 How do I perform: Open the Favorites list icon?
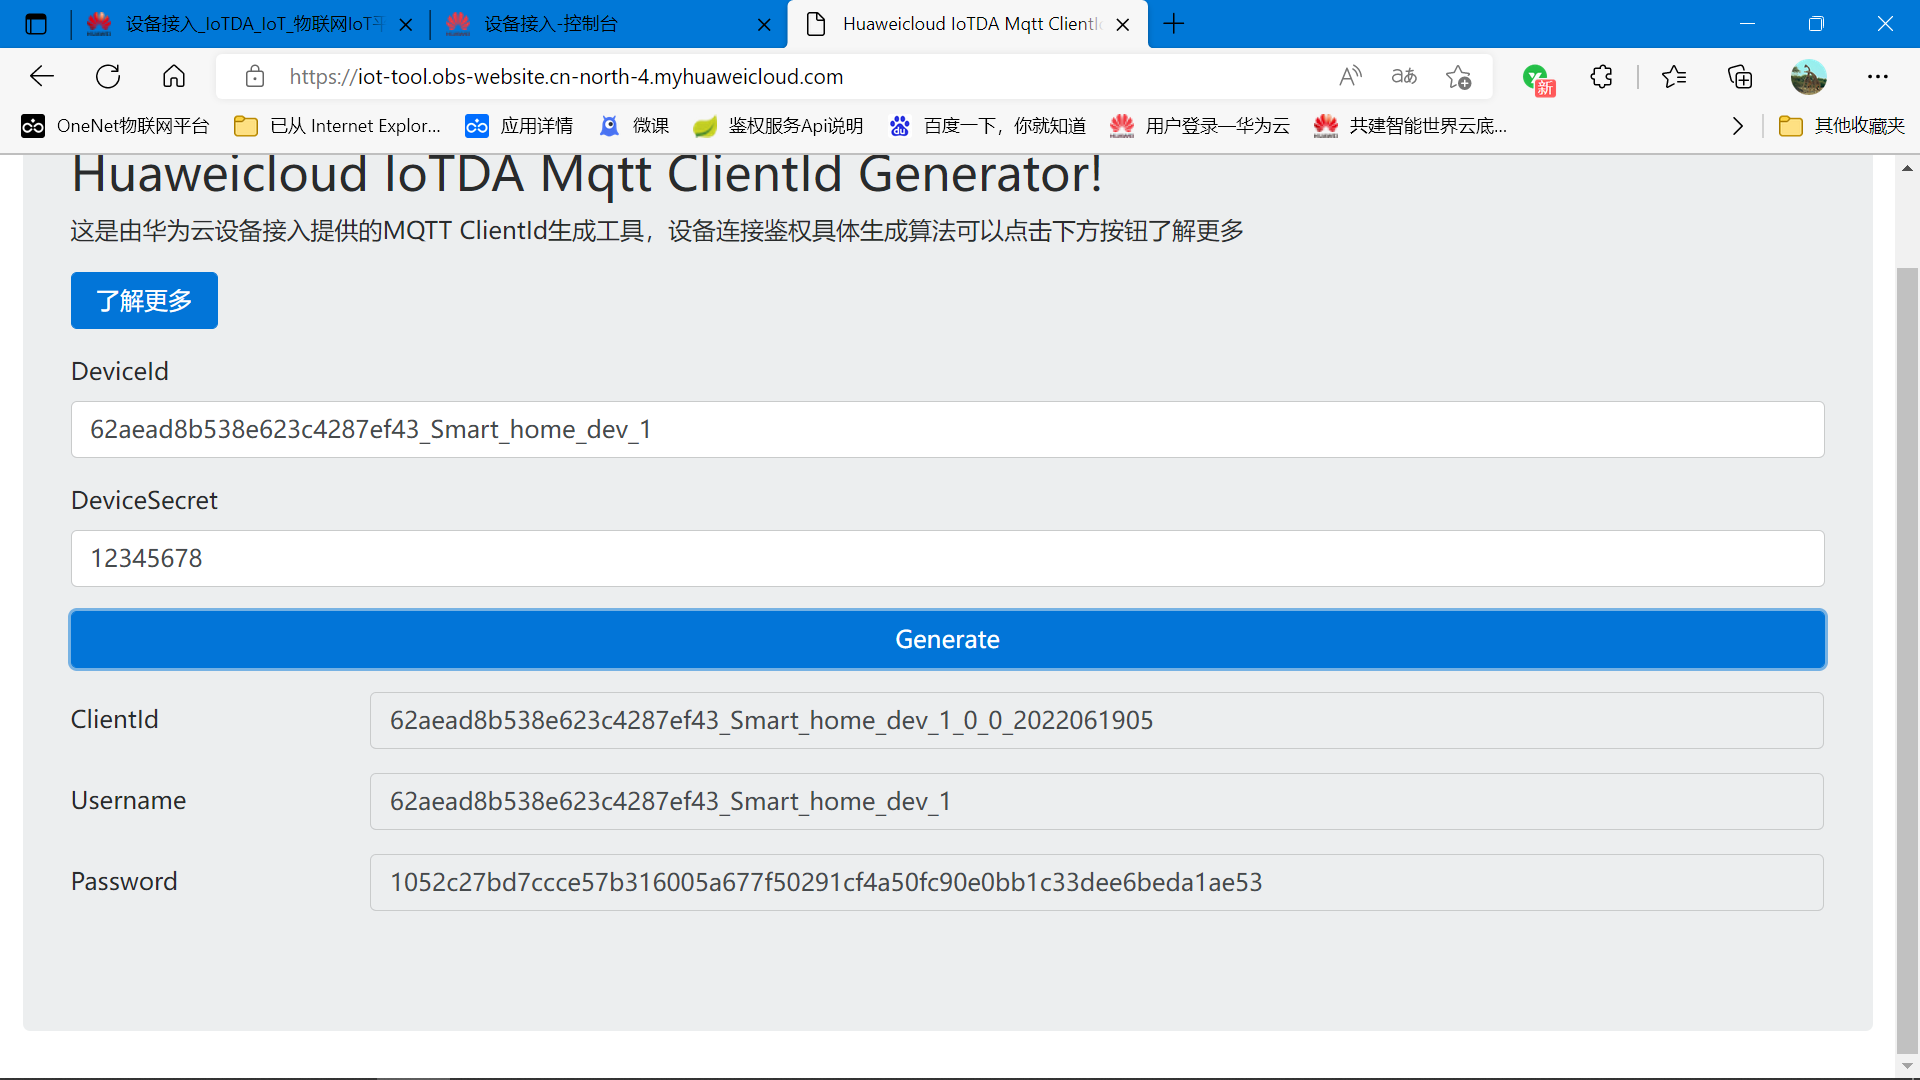pos(1673,76)
